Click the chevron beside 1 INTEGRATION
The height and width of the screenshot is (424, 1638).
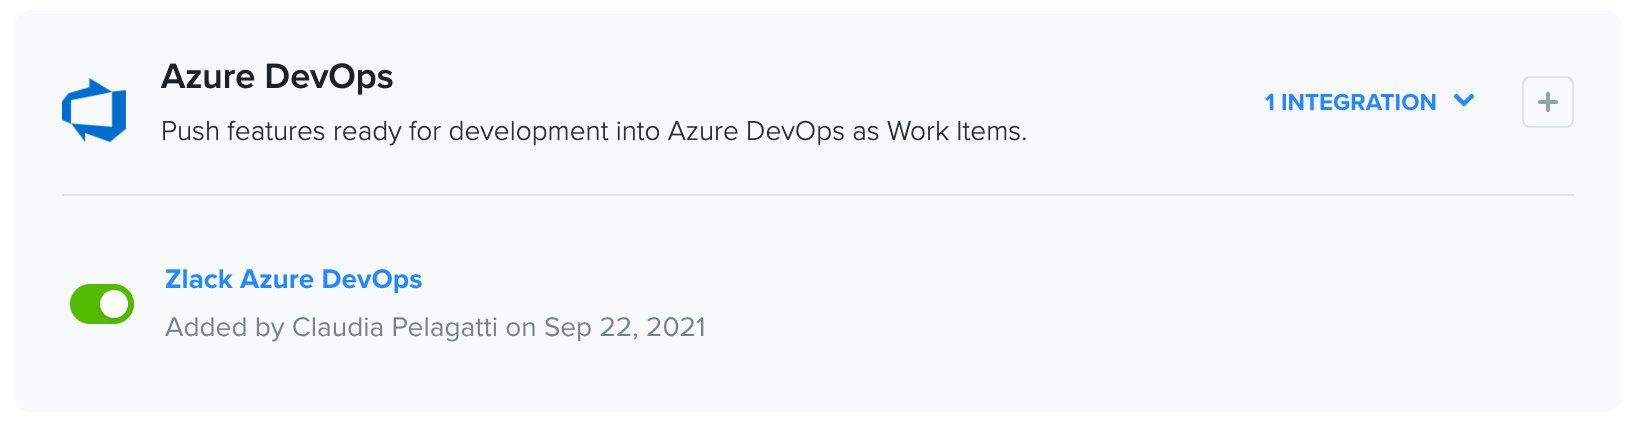1464,101
